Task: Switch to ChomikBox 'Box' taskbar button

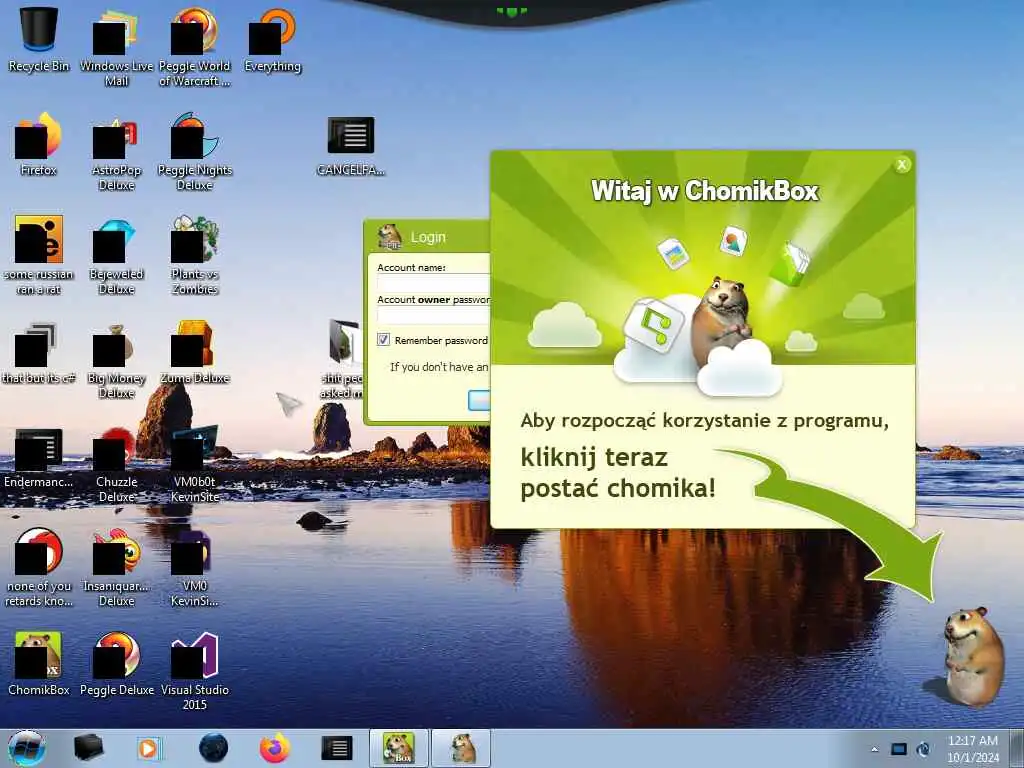Action: [398, 748]
